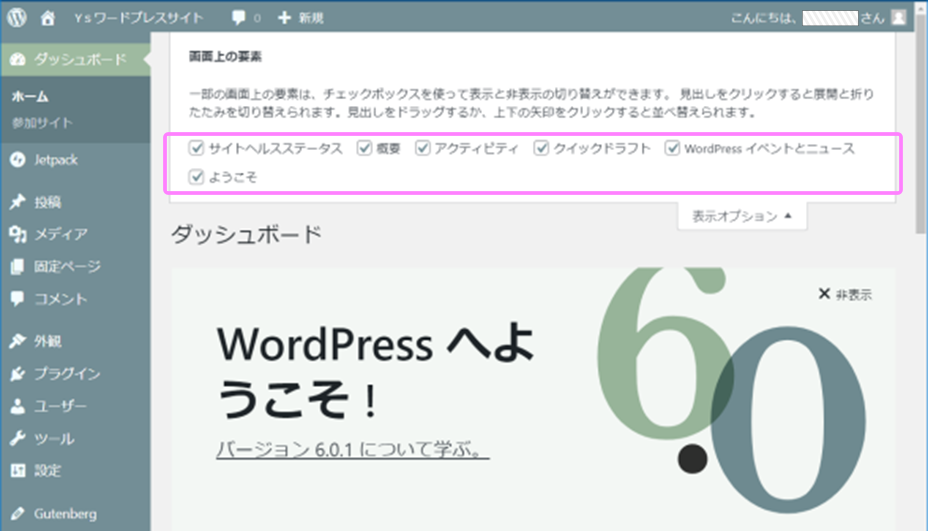Click the メディア icon in sidebar
The image size is (928, 531).
pyautogui.click(x=18, y=234)
